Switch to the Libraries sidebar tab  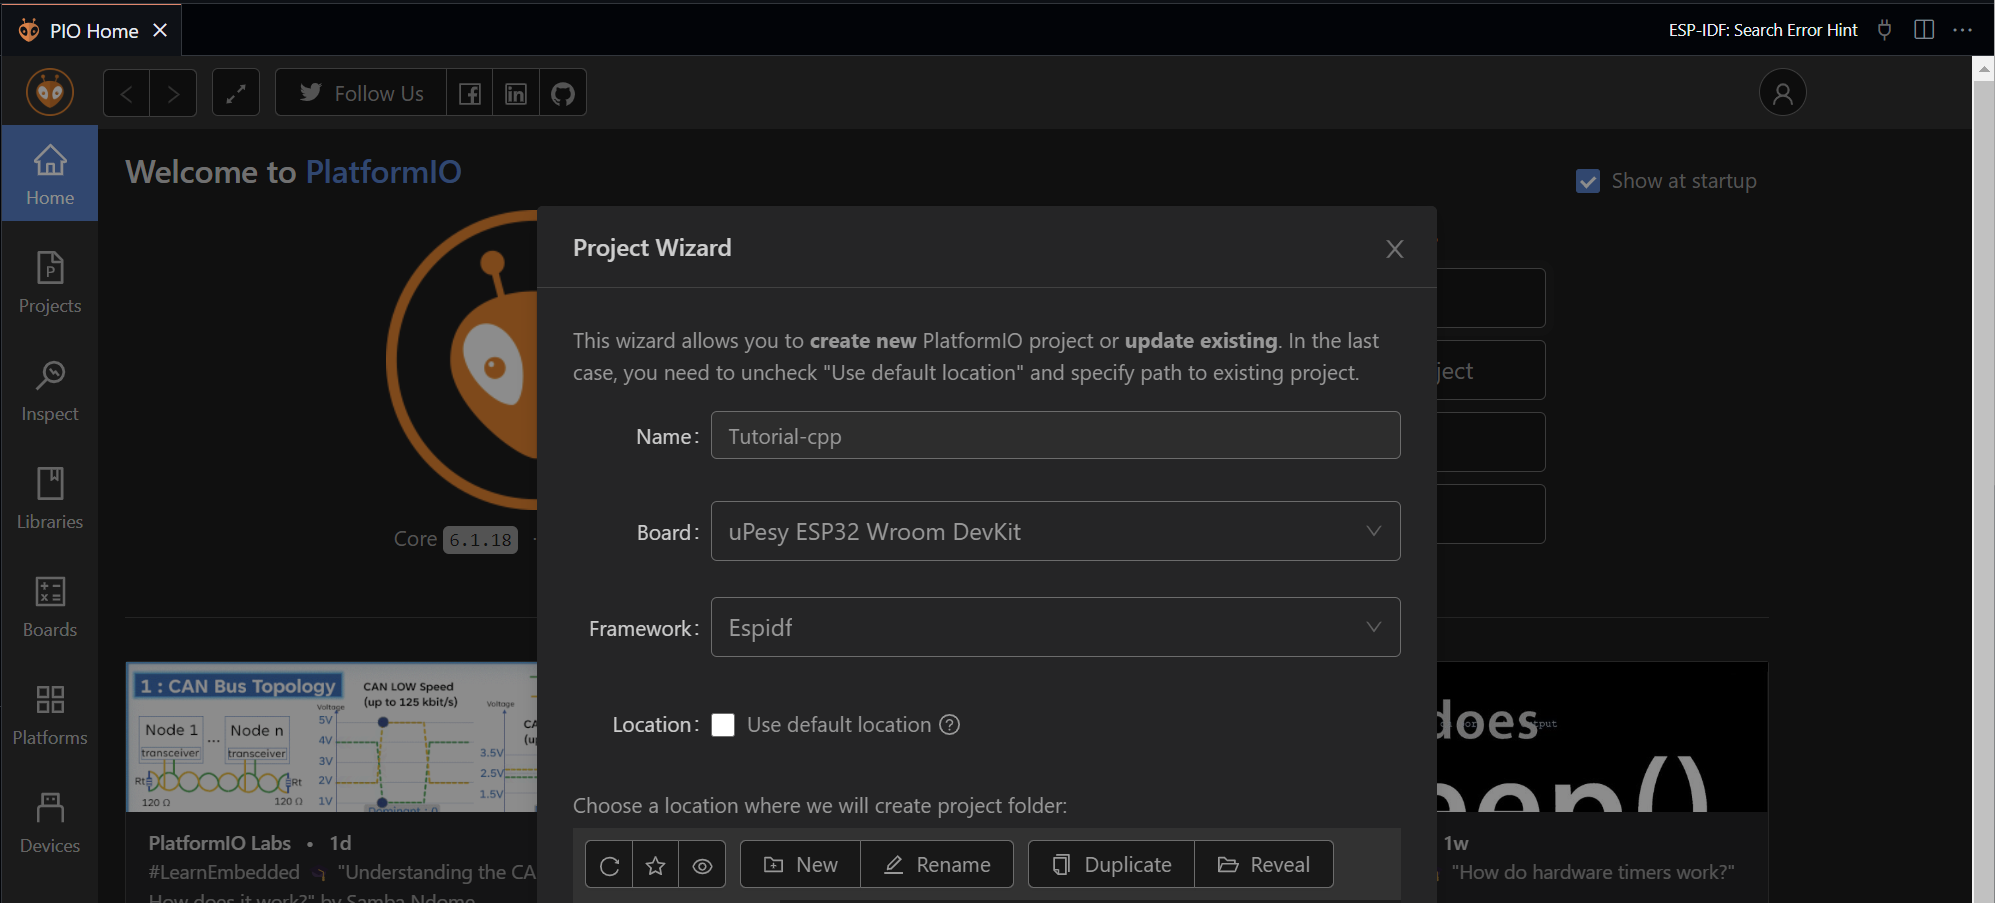click(50, 499)
